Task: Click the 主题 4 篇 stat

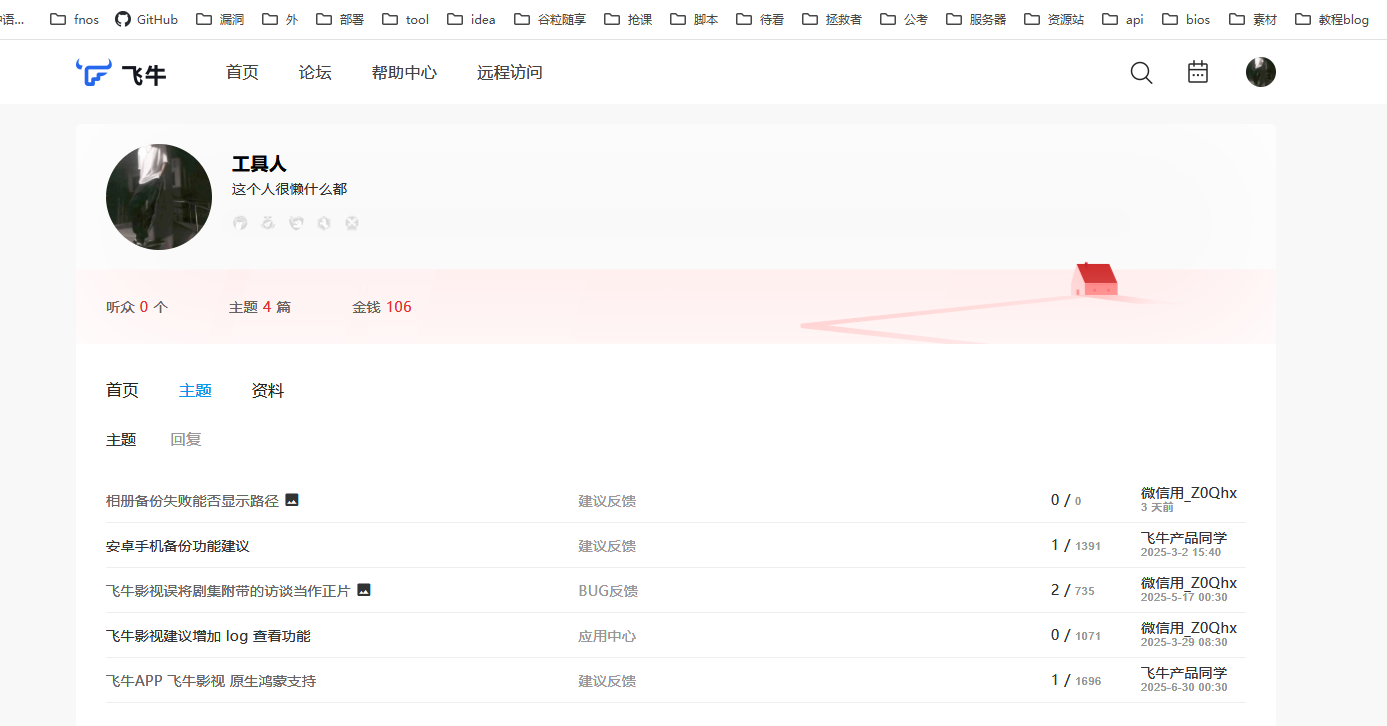Action: tap(260, 307)
